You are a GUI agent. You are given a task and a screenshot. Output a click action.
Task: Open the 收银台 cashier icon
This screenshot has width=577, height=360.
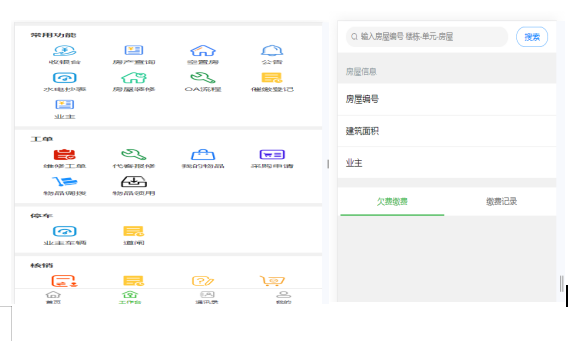[x=65, y=50]
